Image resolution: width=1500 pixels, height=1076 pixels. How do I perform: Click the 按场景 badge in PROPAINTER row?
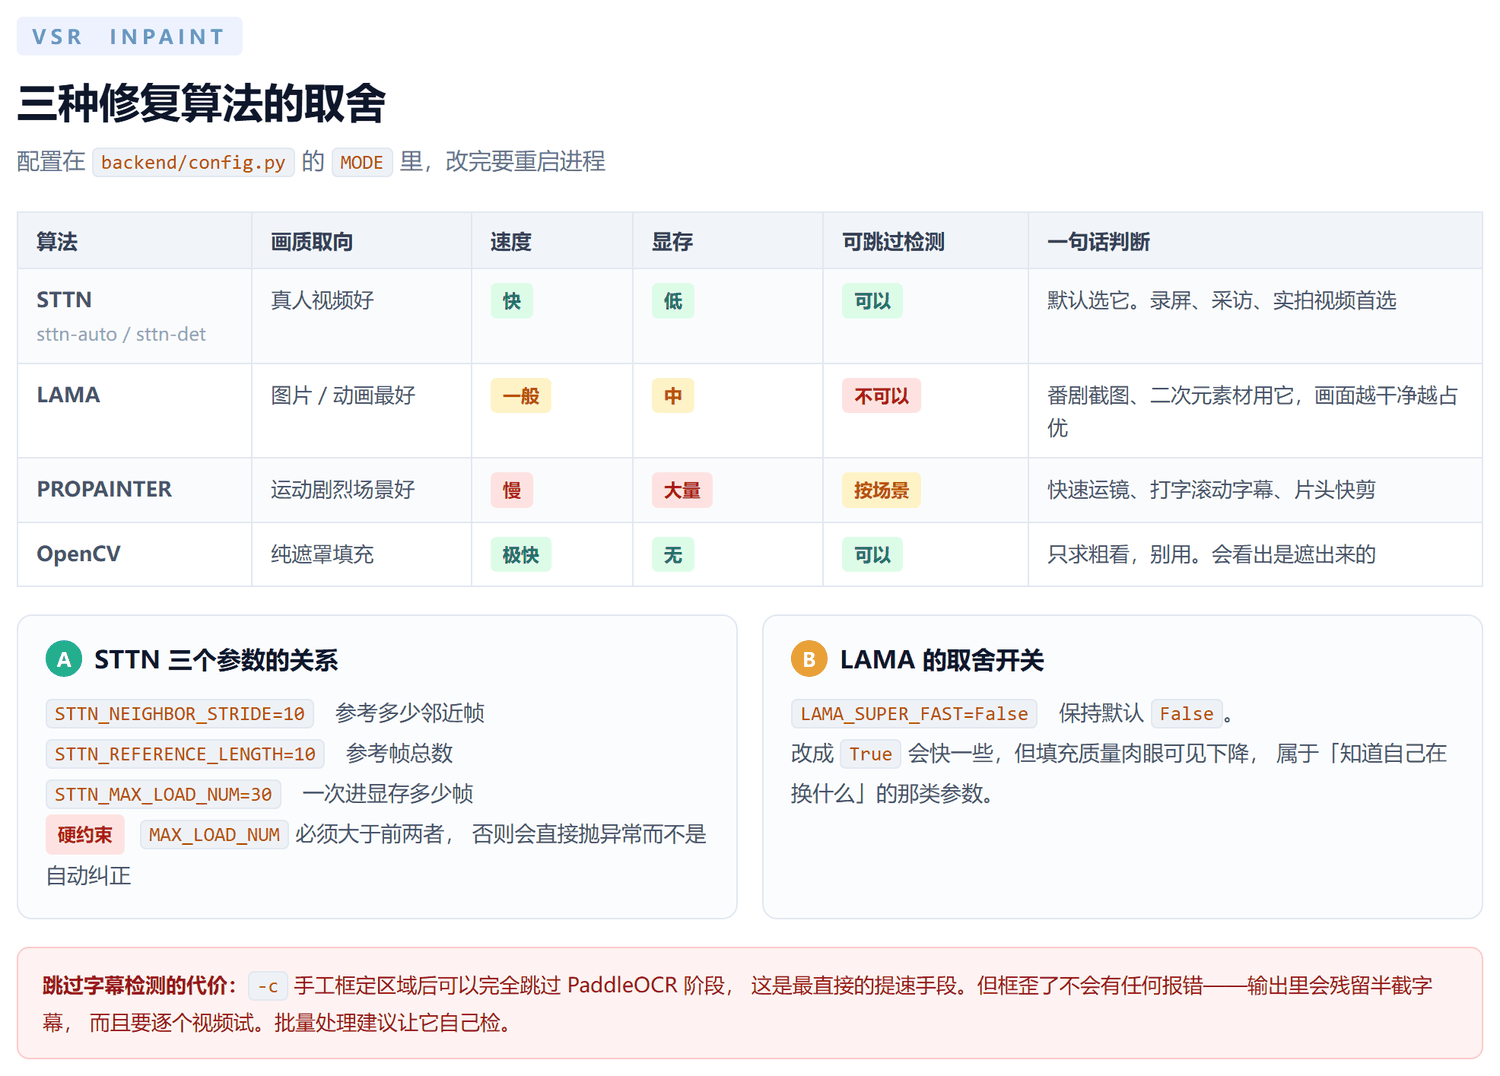point(881,490)
